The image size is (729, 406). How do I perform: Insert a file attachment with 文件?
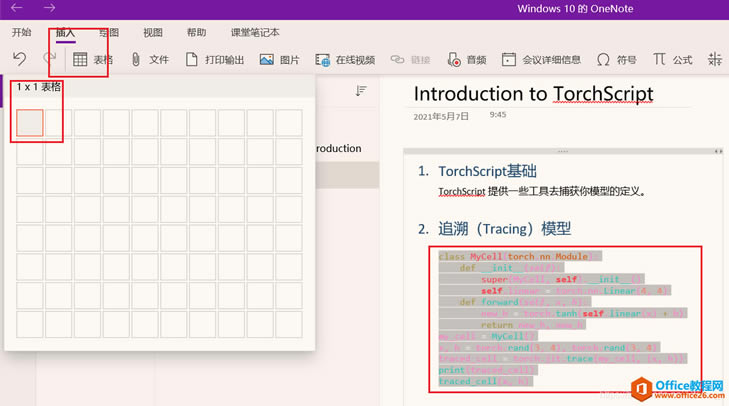click(x=149, y=60)
